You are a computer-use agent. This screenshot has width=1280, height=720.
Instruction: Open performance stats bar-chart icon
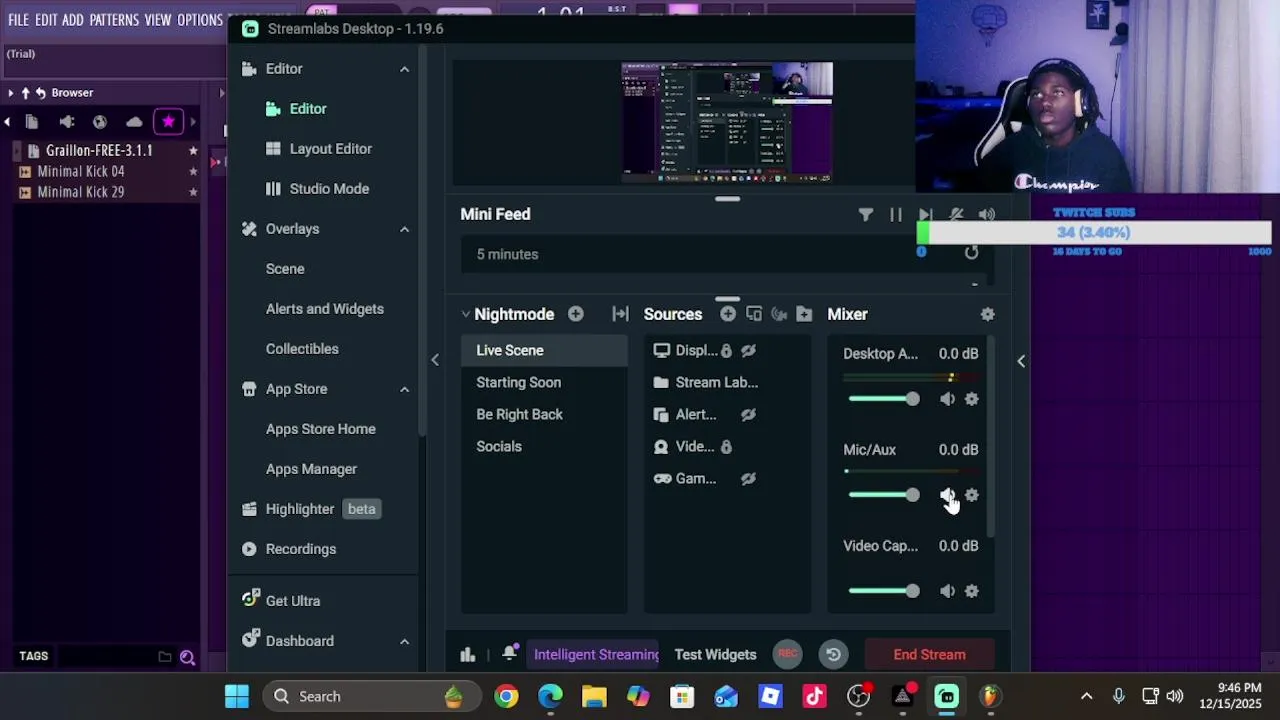[467, 654]
